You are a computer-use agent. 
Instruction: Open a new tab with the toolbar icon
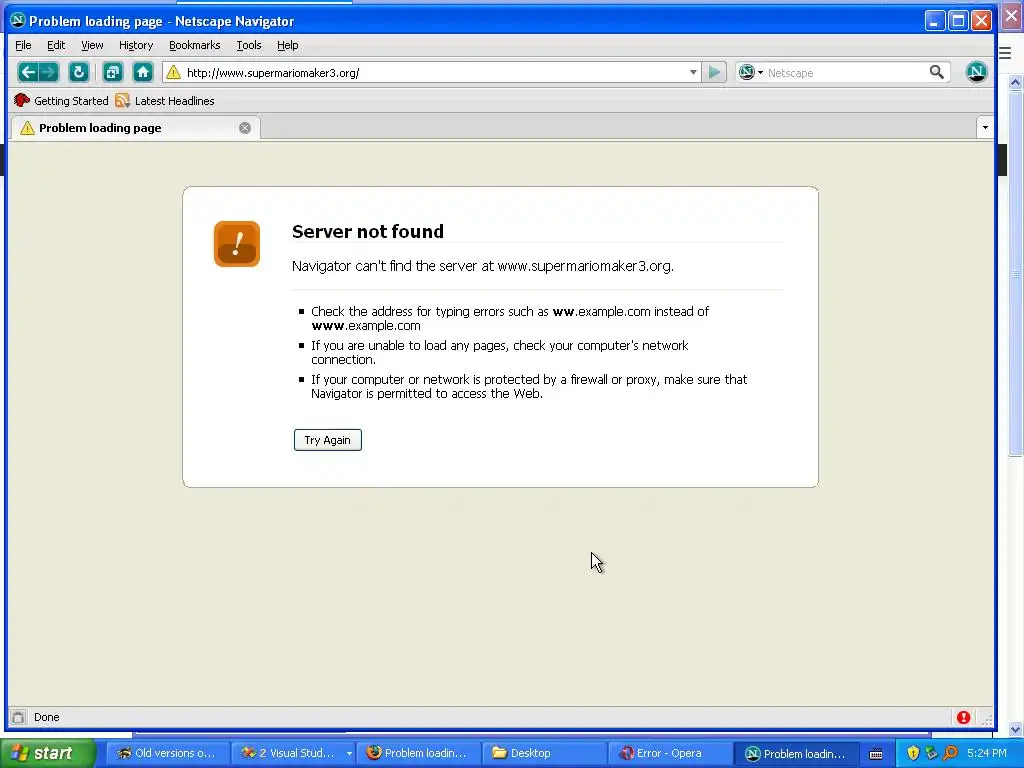[113, 72]
